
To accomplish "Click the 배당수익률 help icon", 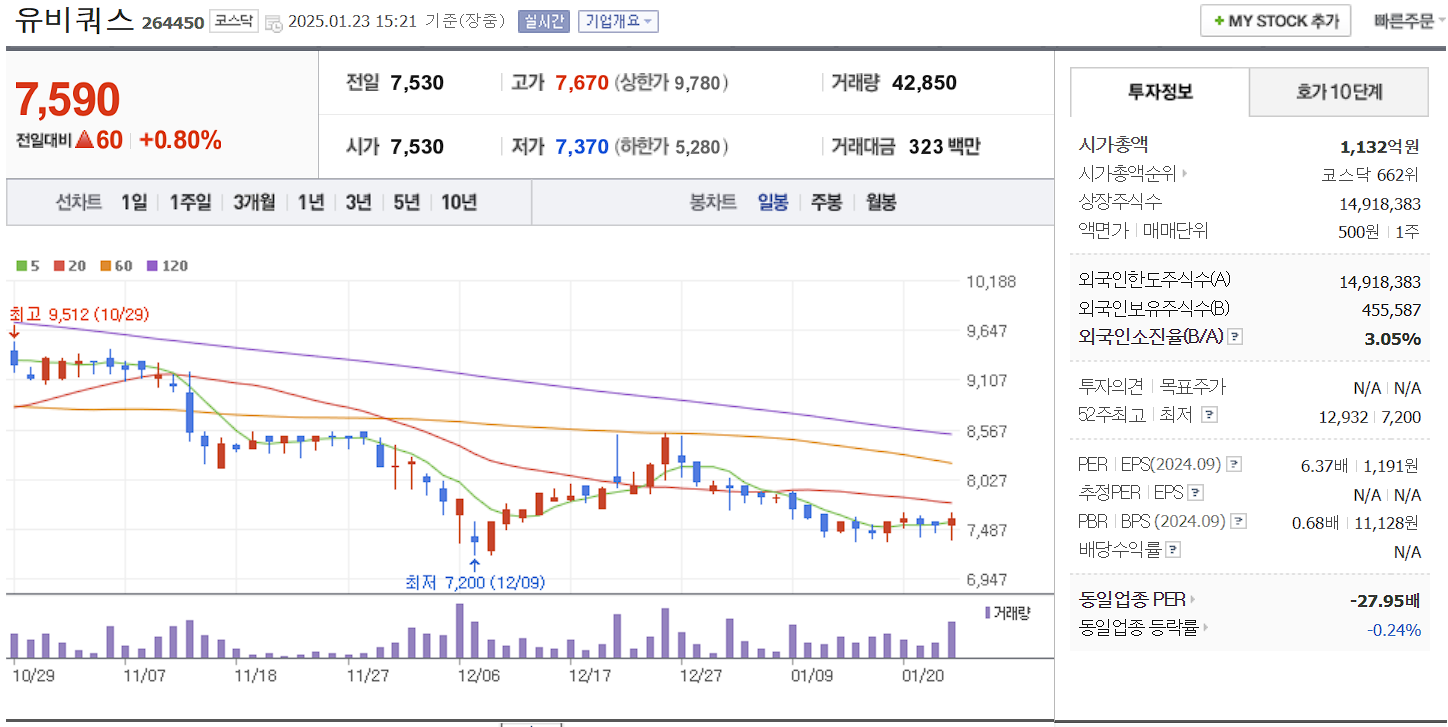I will [1175, 548].
